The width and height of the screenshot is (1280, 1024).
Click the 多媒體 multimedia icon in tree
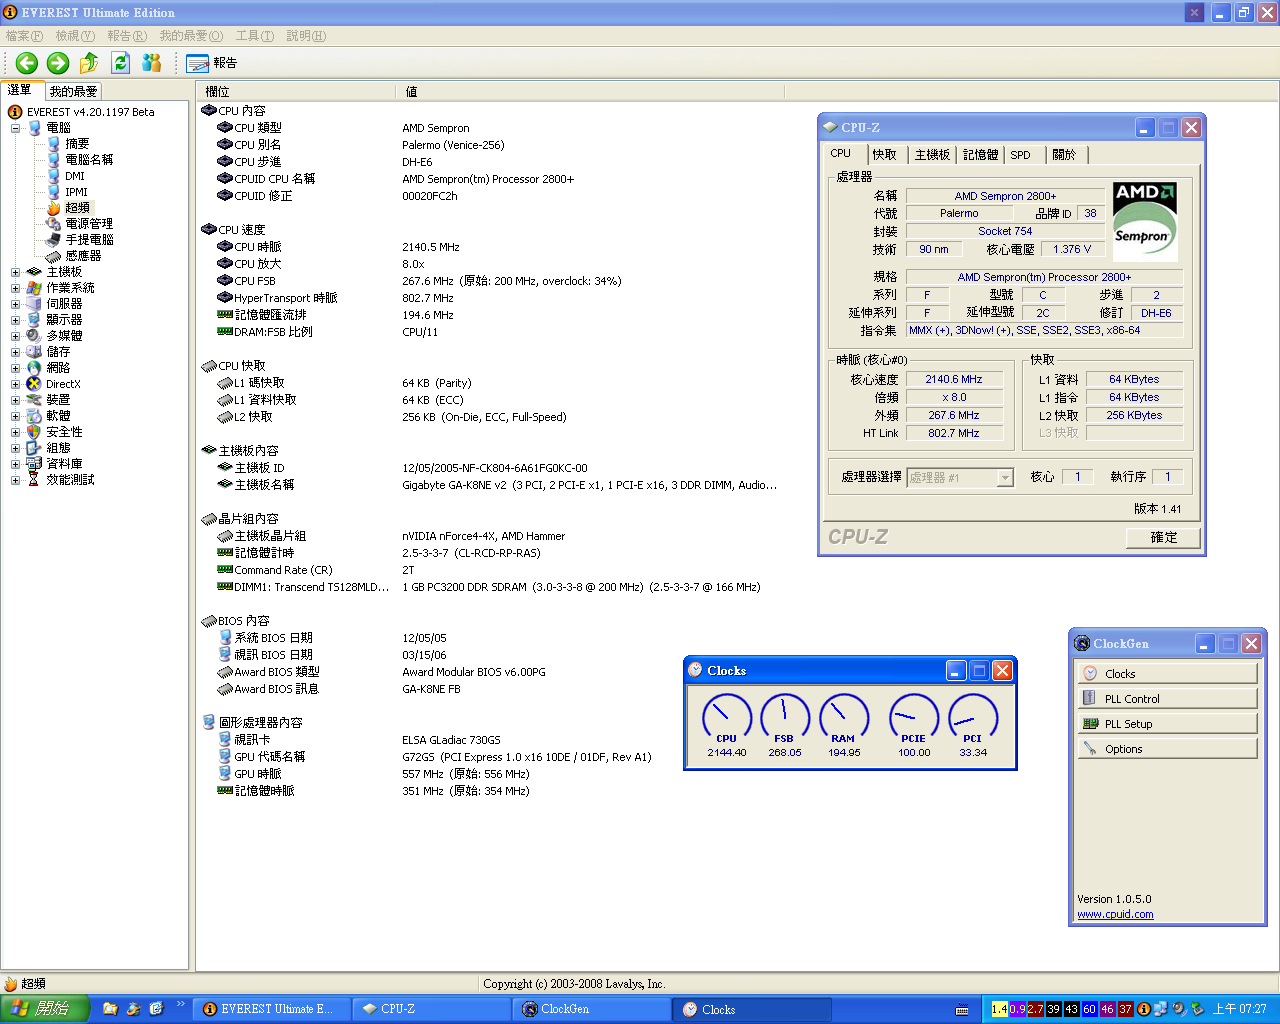tap(34, 336)
